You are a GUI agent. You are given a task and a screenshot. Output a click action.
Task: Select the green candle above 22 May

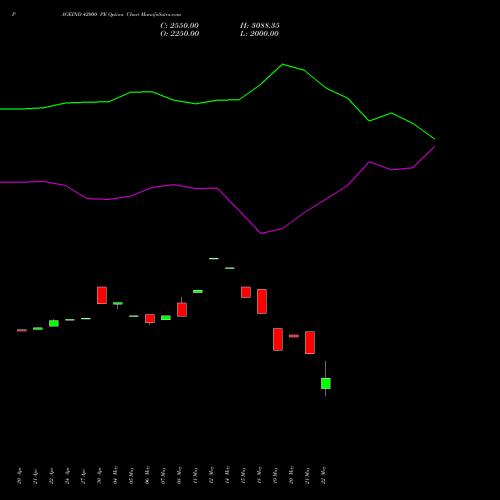[x=326, y=383]
